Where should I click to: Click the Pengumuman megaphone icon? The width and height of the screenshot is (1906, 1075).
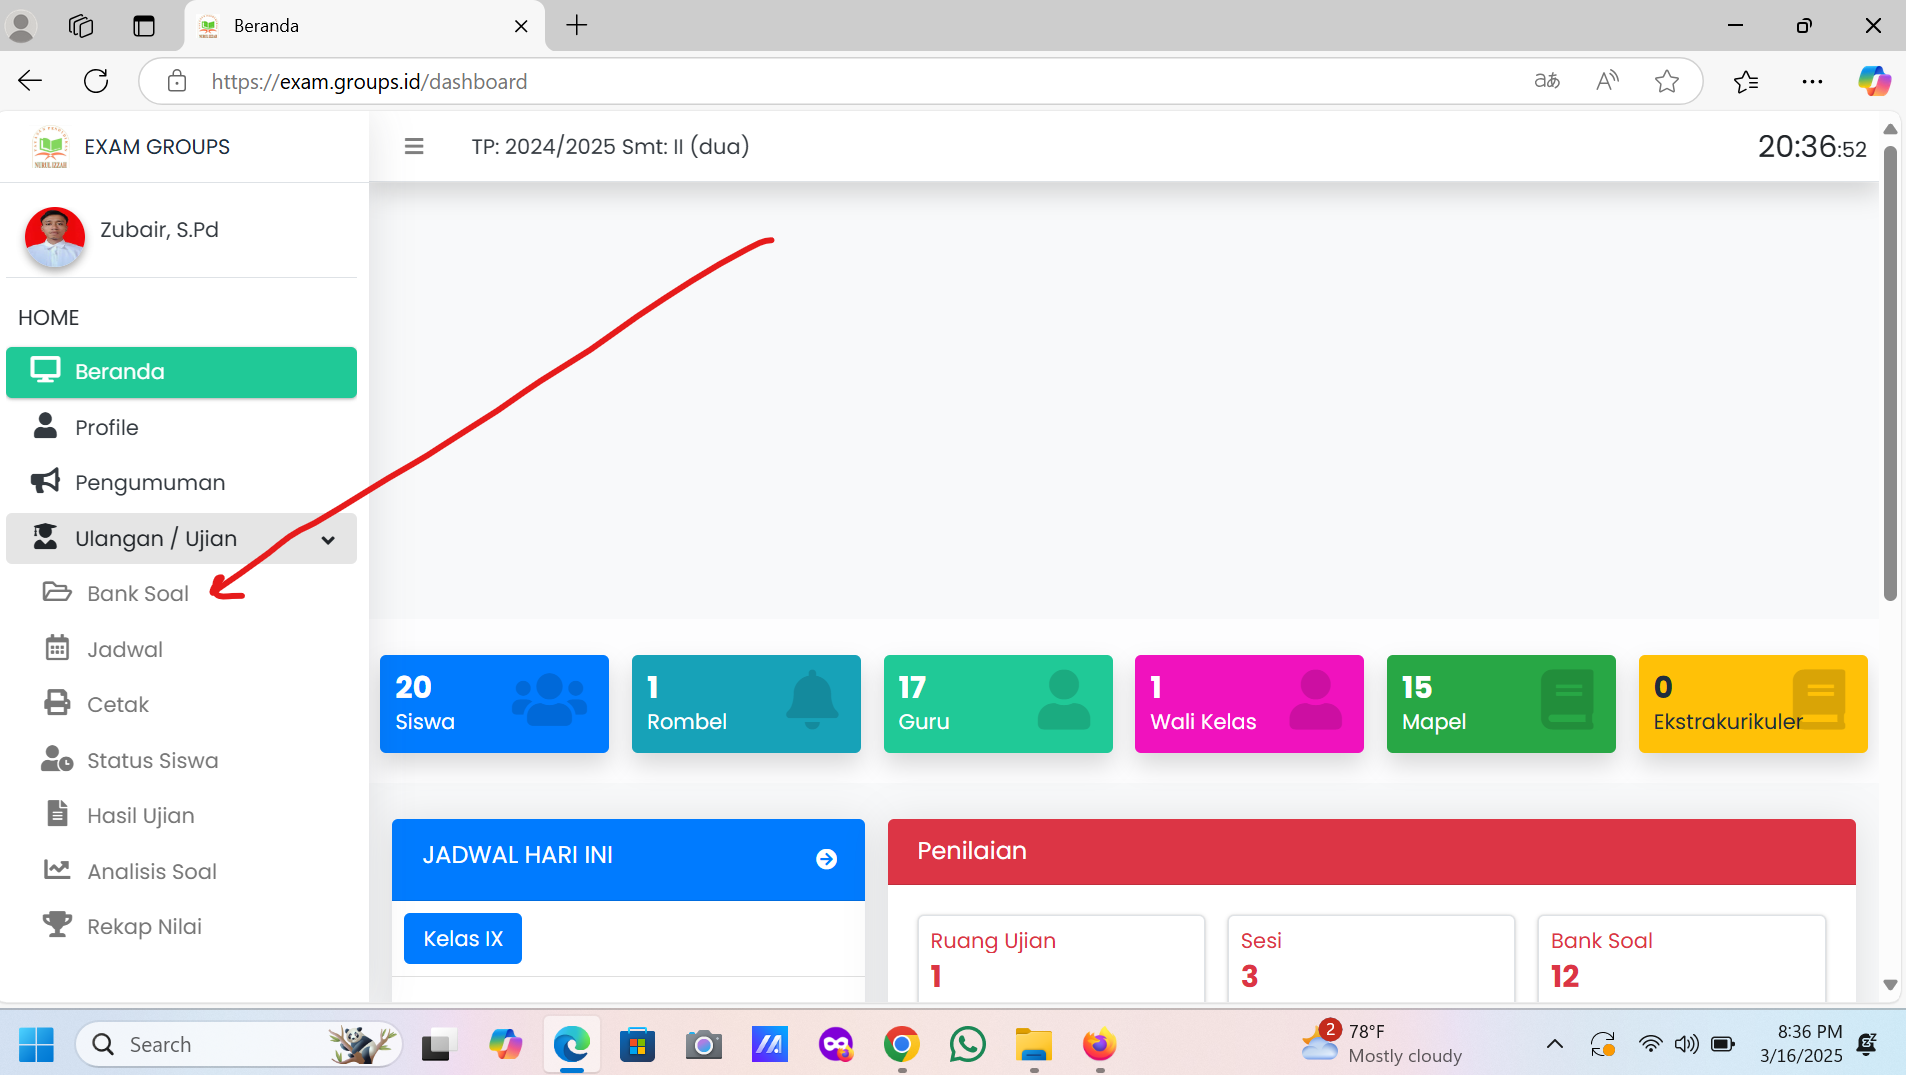[x=45, y=482]
